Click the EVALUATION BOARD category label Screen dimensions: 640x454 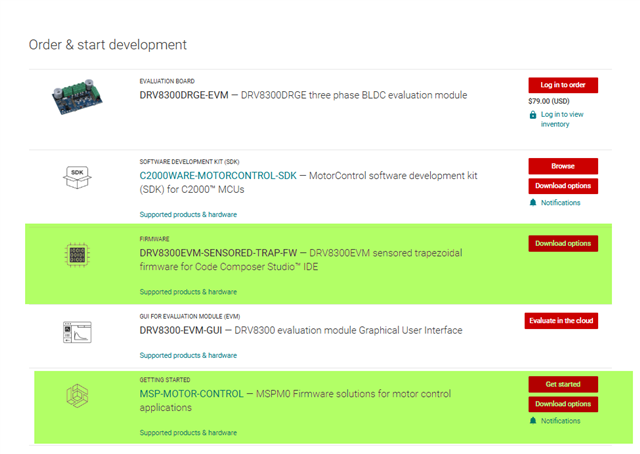pyautogui.click(x=167, y=81)
